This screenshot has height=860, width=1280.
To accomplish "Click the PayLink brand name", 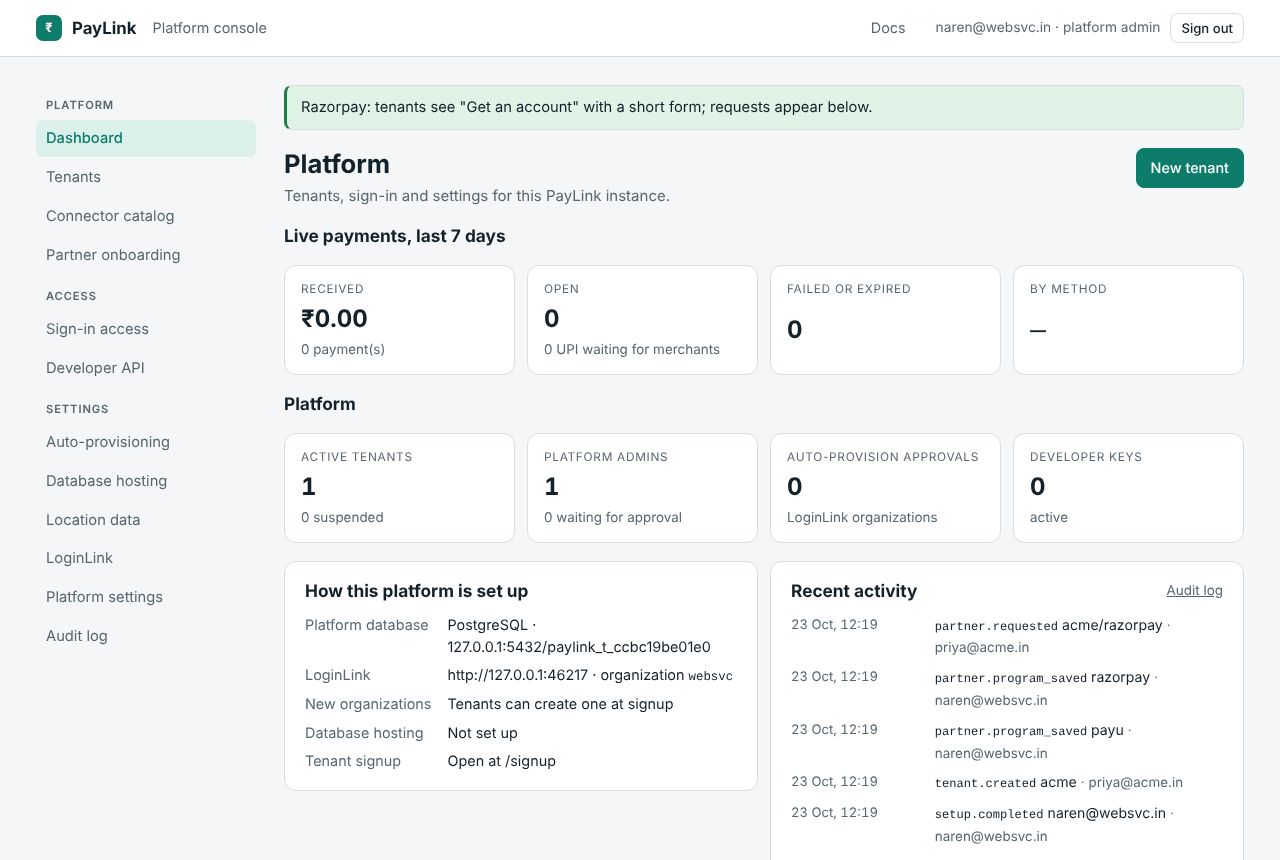I will 104,28.
